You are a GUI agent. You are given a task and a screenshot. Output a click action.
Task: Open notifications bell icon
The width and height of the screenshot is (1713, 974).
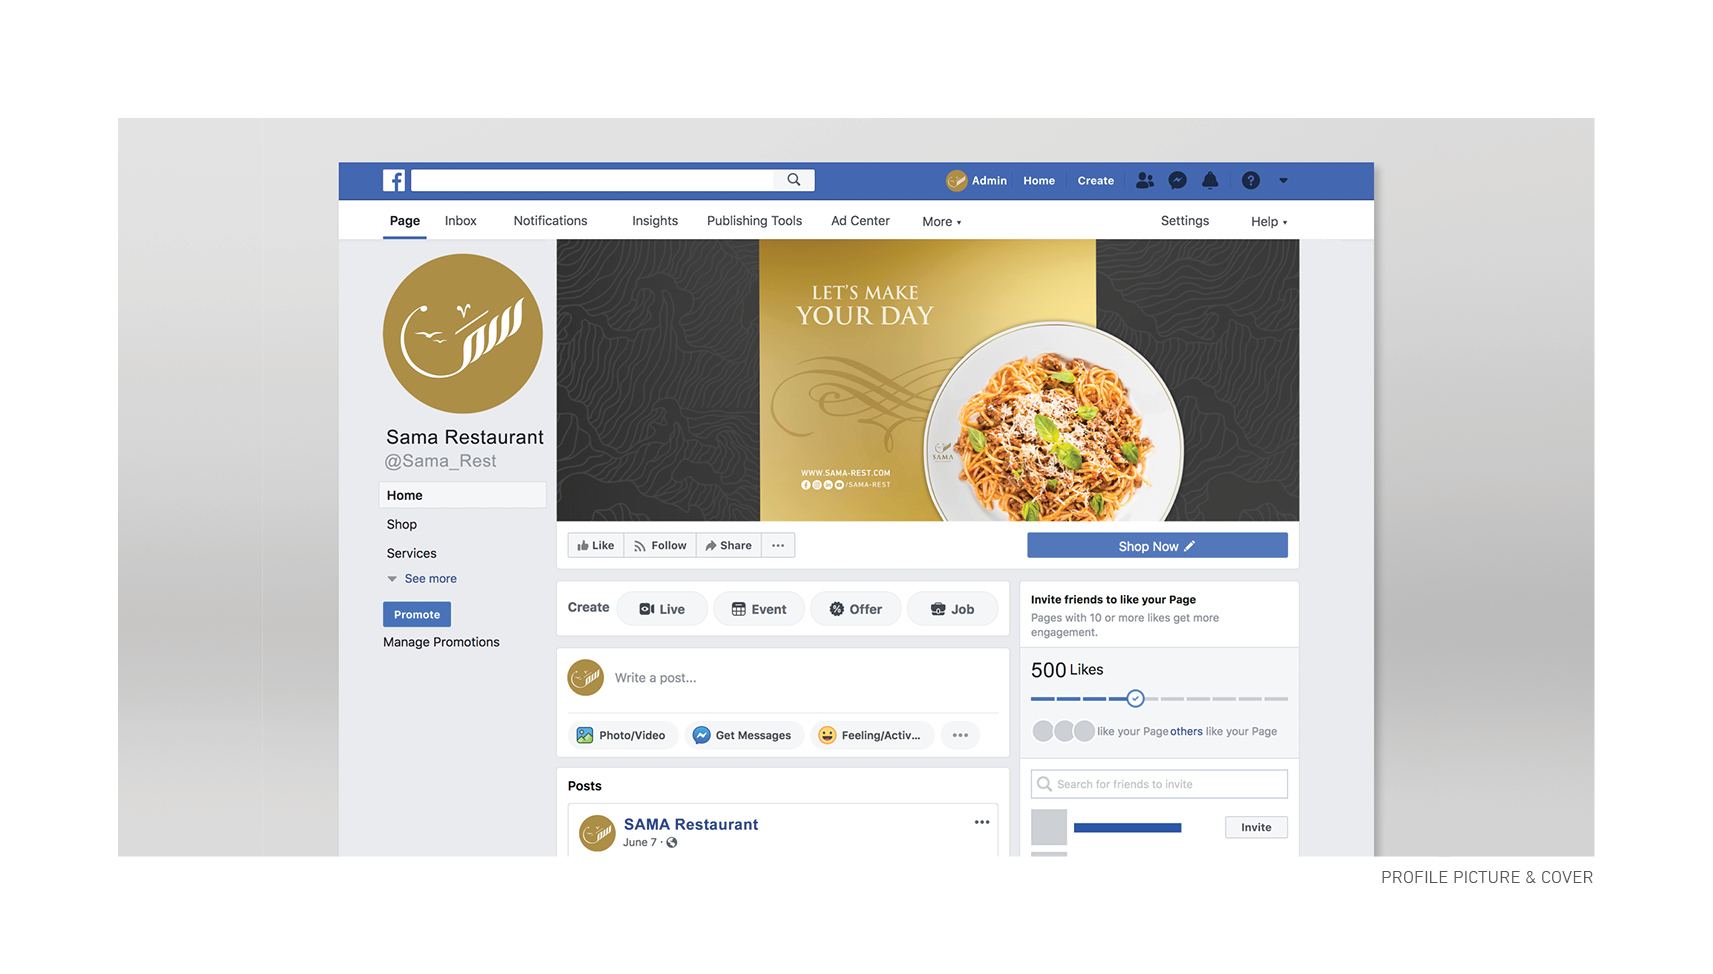click(1210, 180)
